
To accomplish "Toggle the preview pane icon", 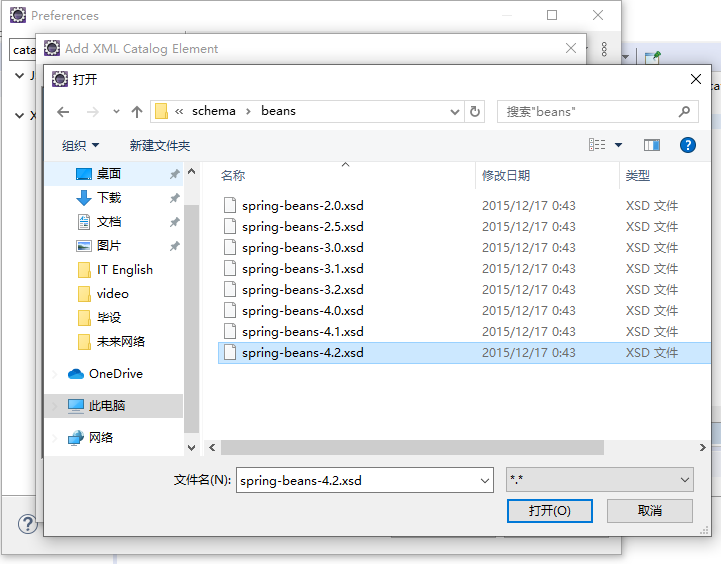I will coord(652,145).
